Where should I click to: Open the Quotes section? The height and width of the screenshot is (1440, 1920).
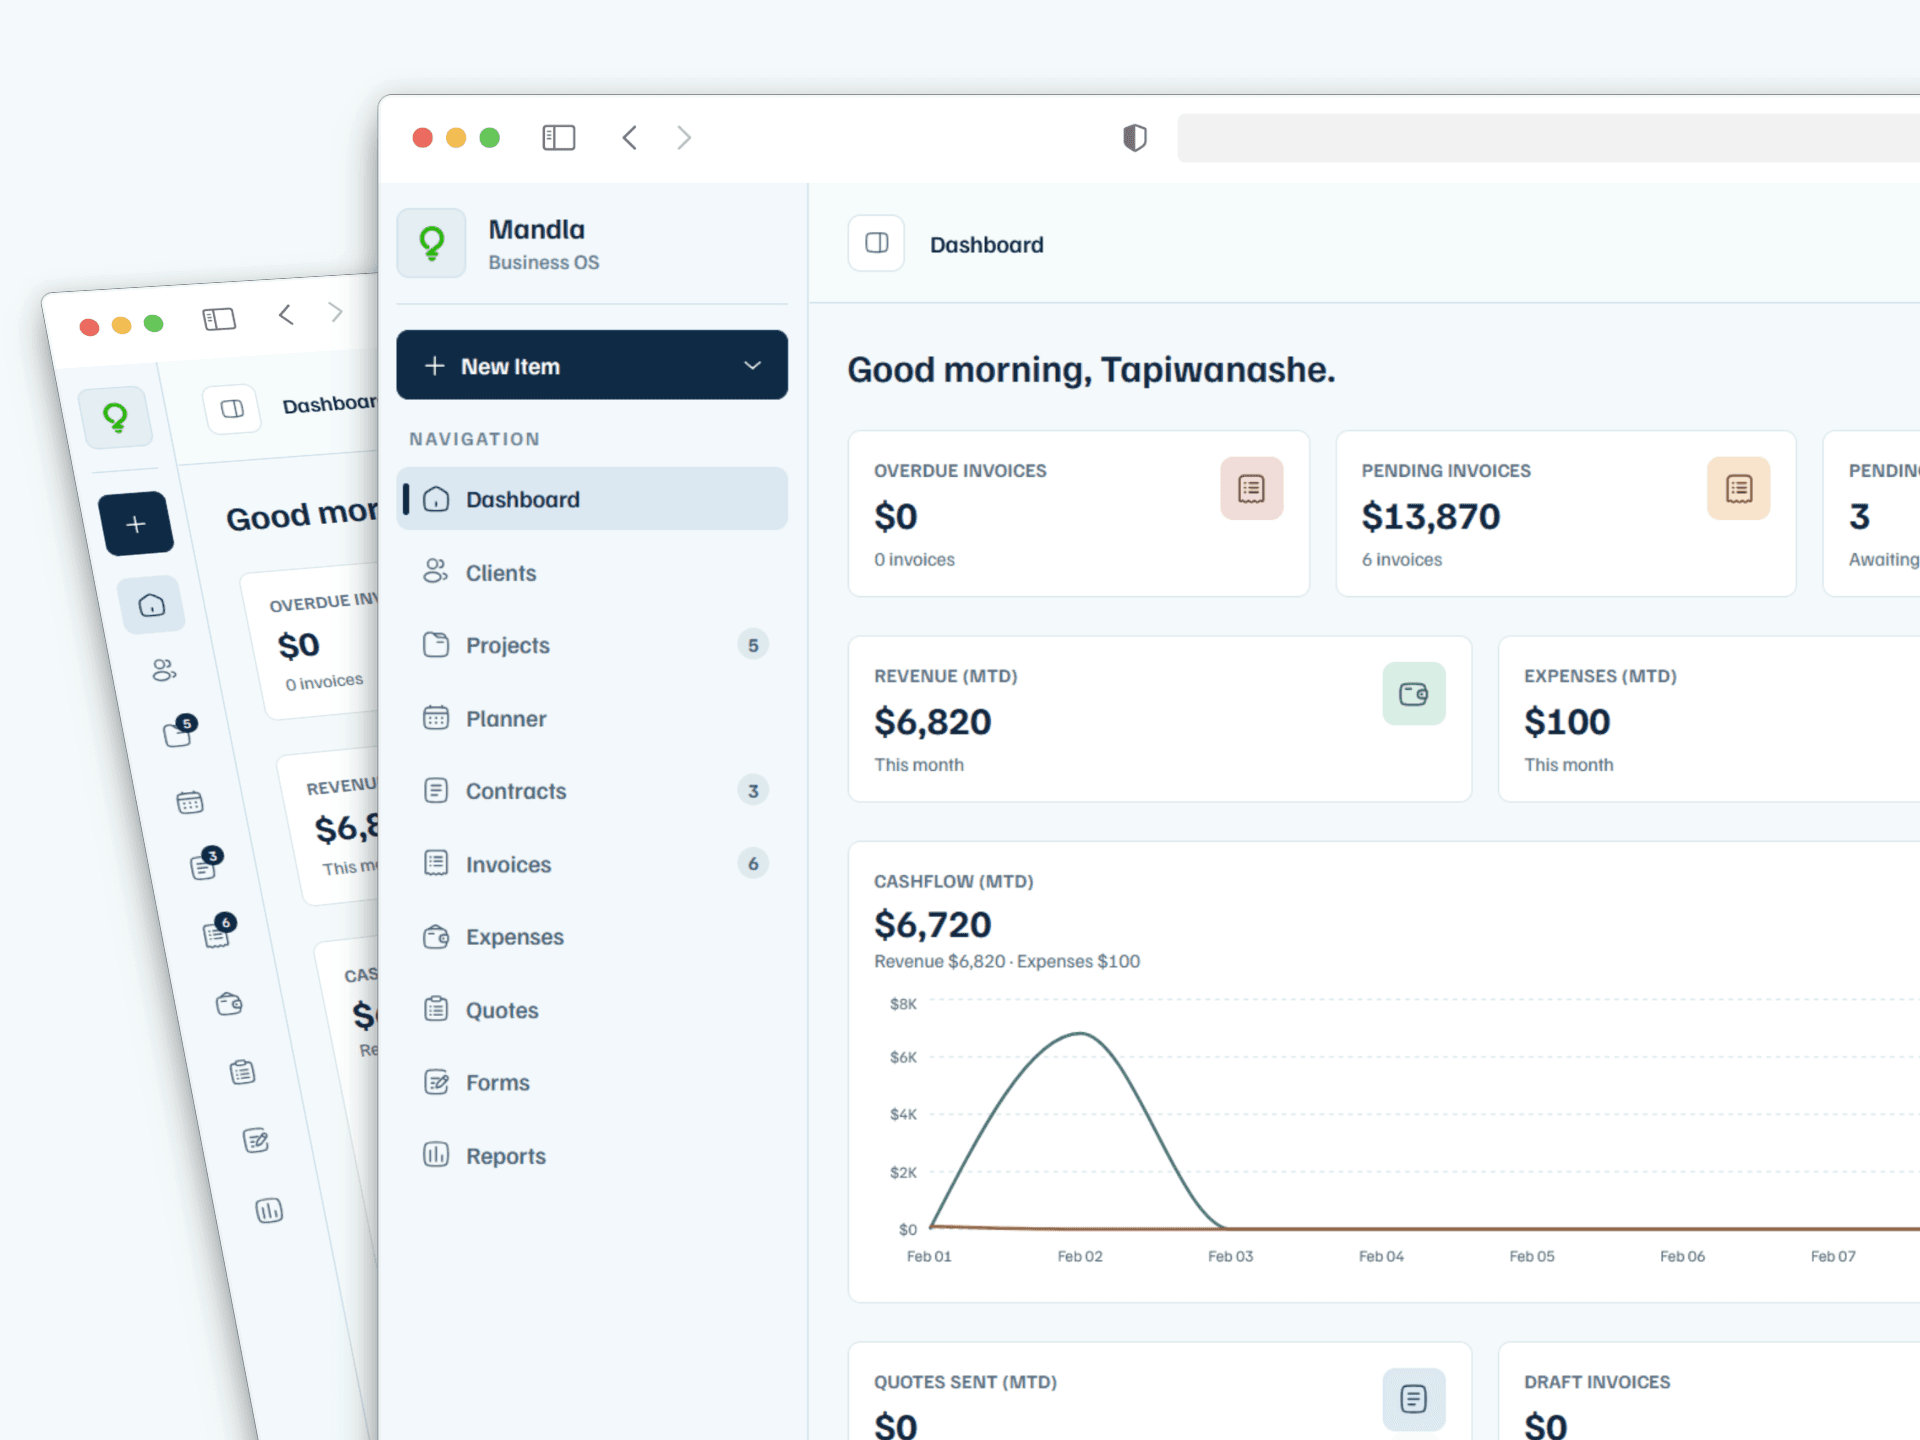[501, 1009]
